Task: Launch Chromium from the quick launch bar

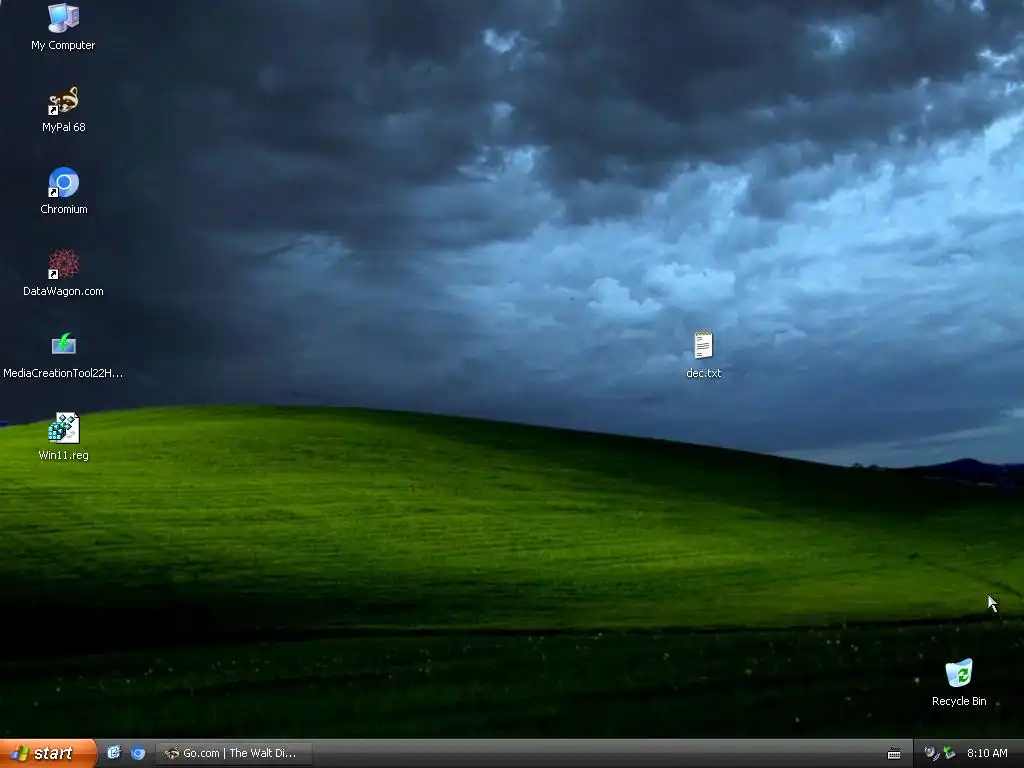Action: point(138,754)
